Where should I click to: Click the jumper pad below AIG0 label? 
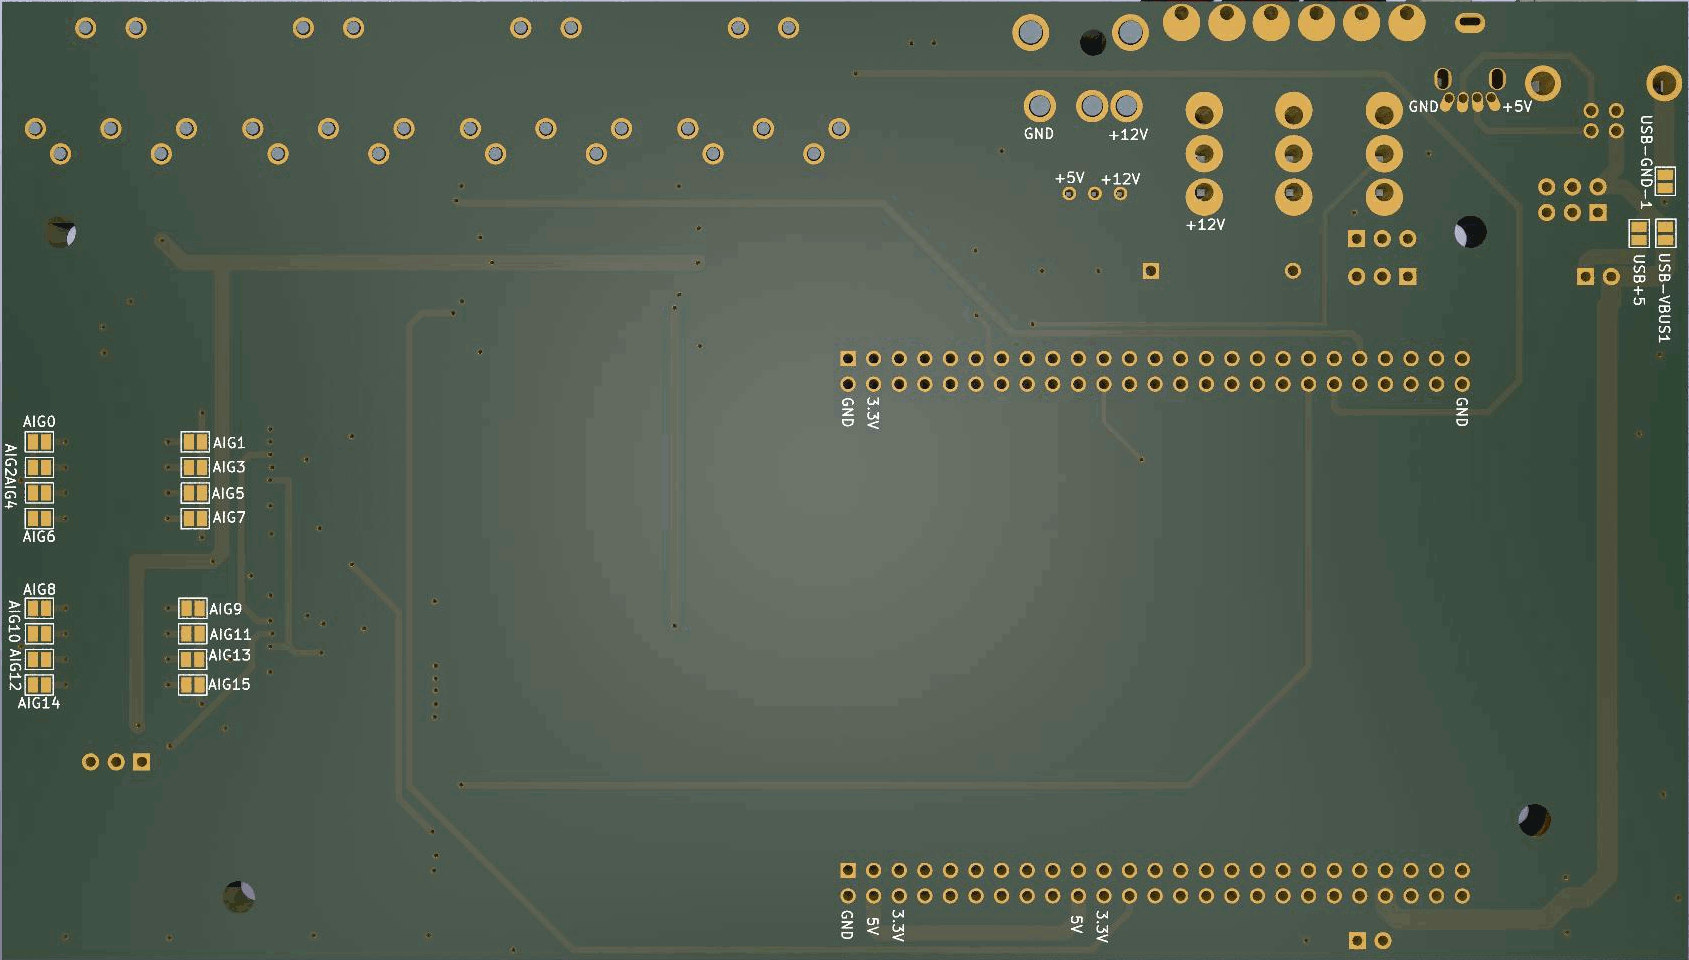tap(39, 442)
